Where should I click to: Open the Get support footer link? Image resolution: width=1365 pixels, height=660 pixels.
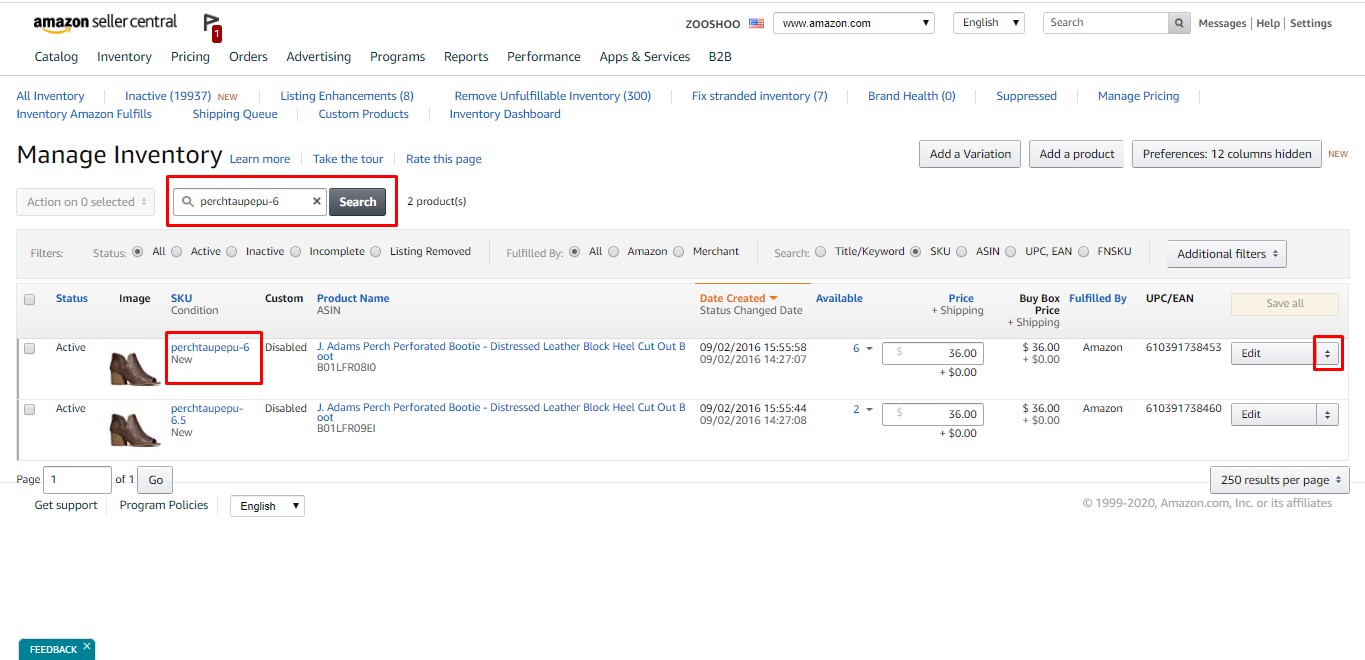point(66,505)
